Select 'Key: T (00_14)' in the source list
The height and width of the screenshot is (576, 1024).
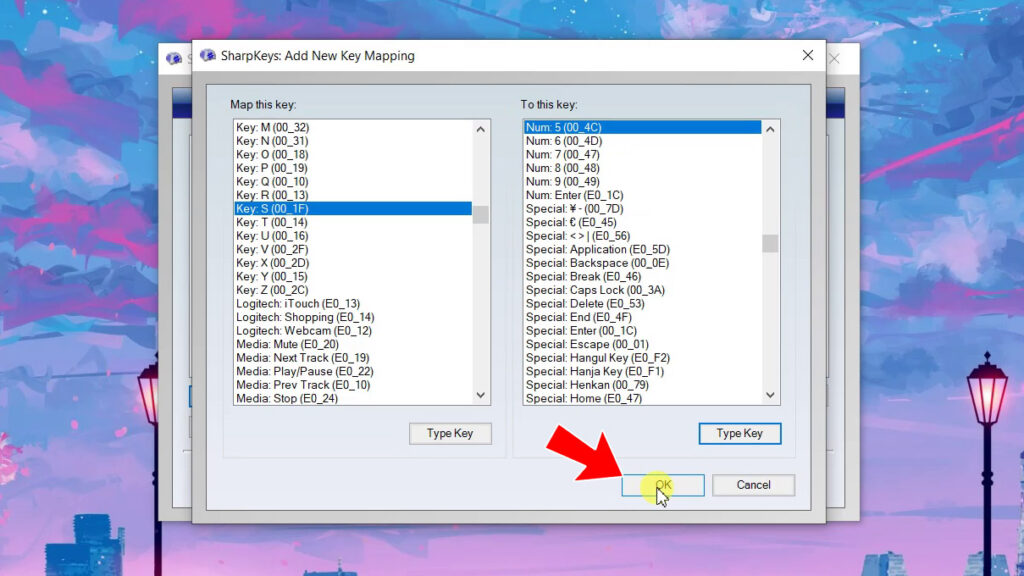coord(353,222)
